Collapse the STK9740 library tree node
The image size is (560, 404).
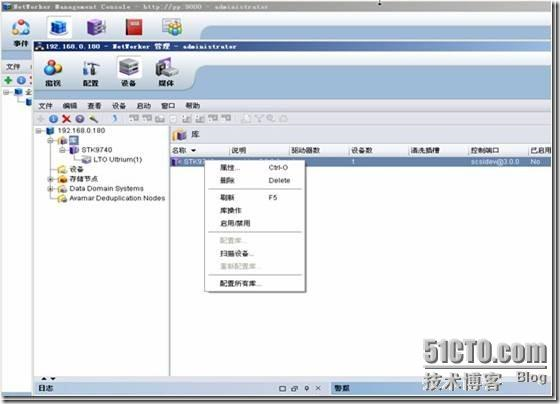click(62, 150)
